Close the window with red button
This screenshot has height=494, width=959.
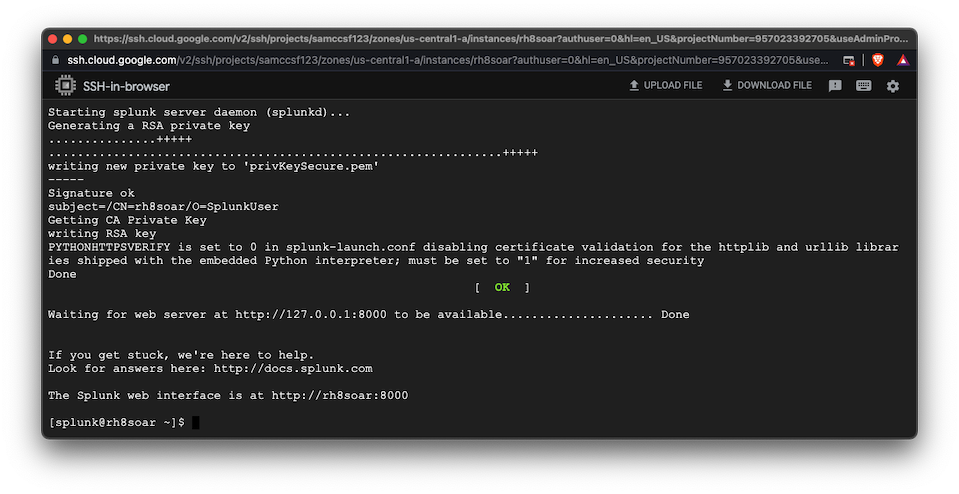pyautogui.click(x=53, y=39)
